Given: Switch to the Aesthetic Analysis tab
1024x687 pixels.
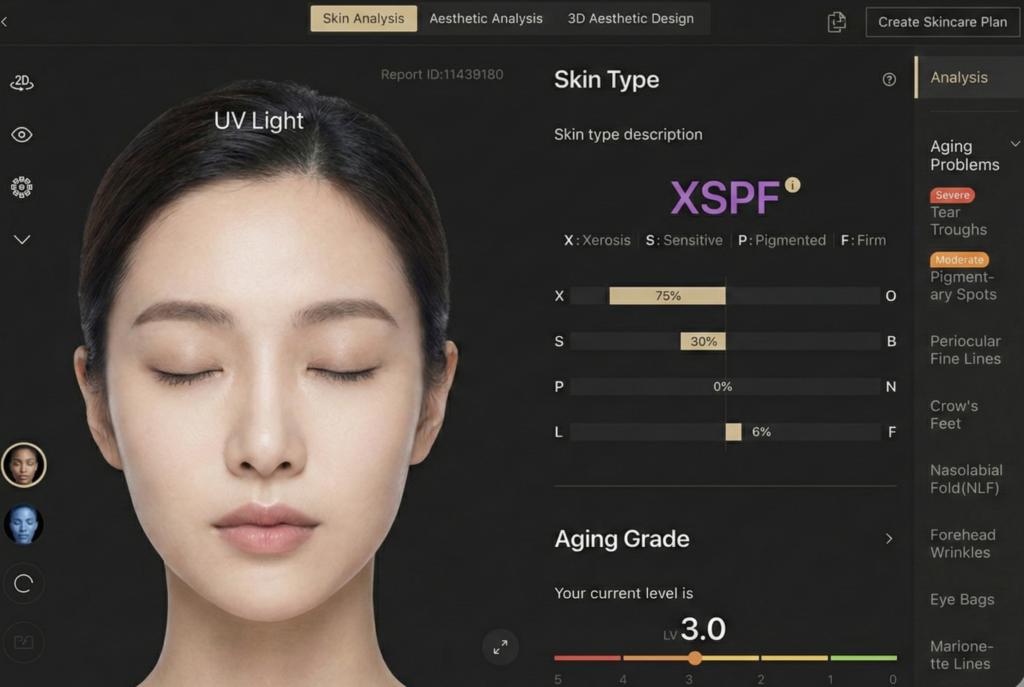Looking at the screenshot, I should coord(486,19).
